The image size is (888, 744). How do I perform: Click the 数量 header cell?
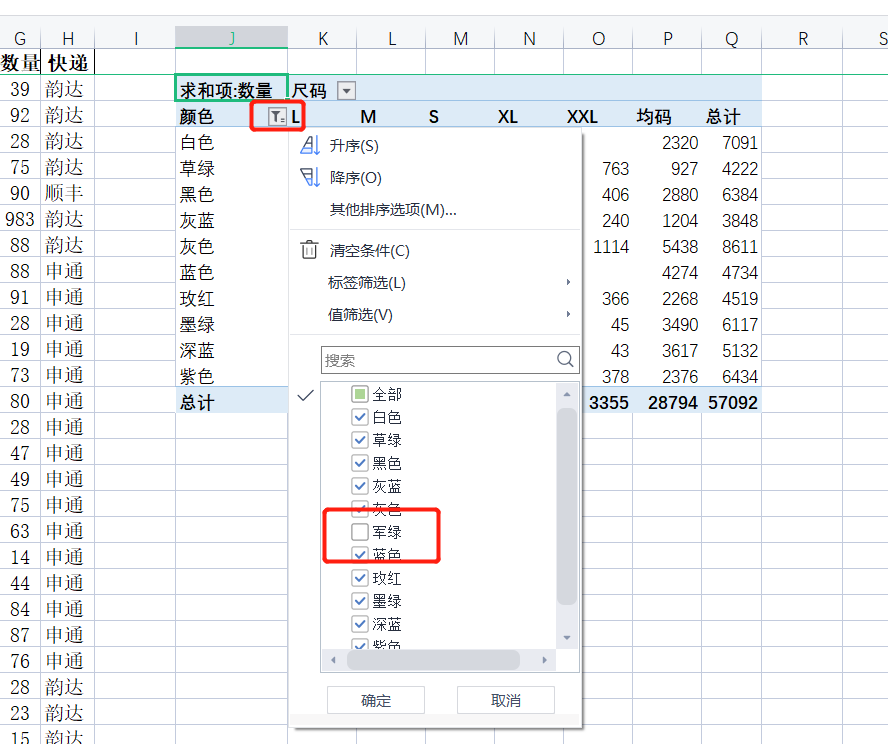(x=20, y=62)
